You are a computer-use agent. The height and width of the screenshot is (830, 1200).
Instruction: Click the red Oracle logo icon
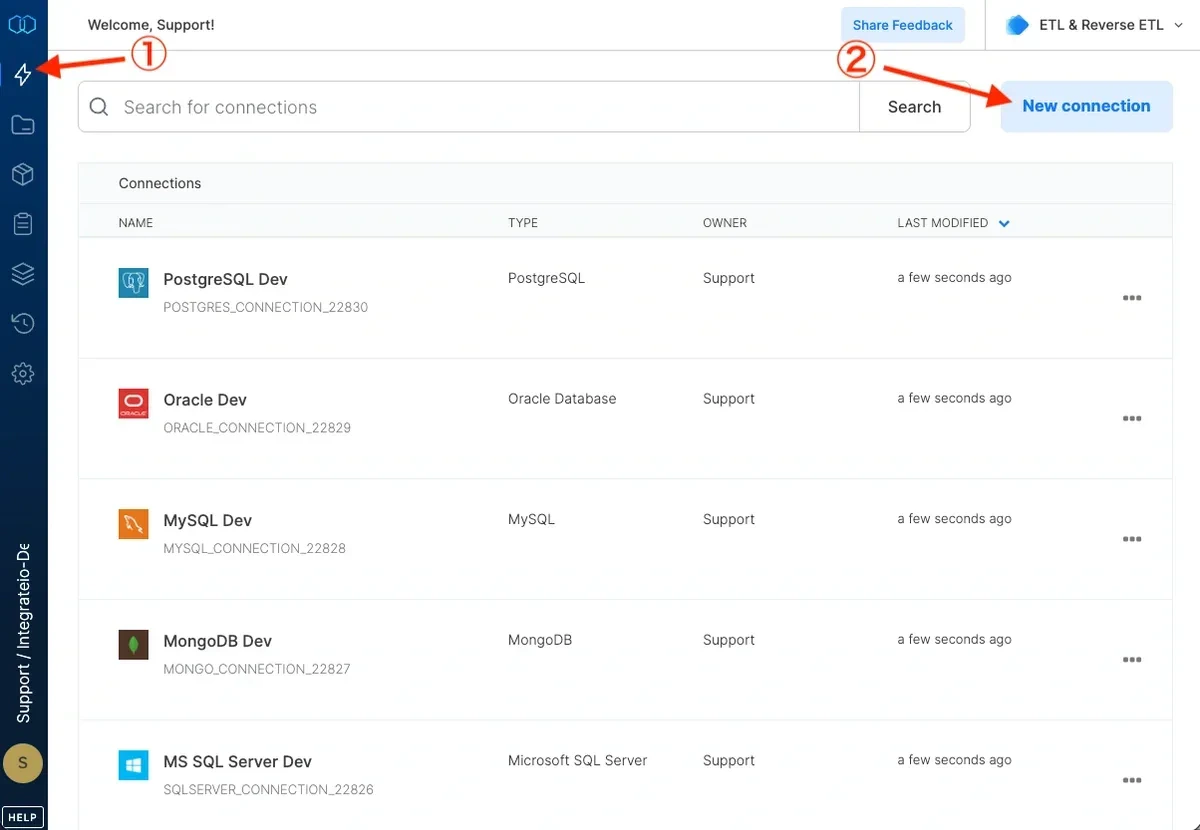coord(133,404)
